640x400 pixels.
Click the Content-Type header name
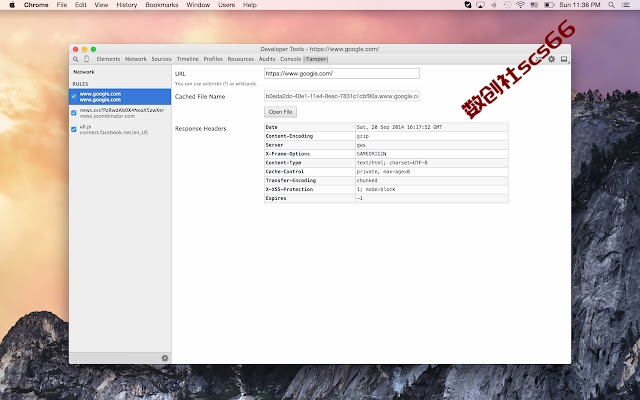(x=283, y=163)
